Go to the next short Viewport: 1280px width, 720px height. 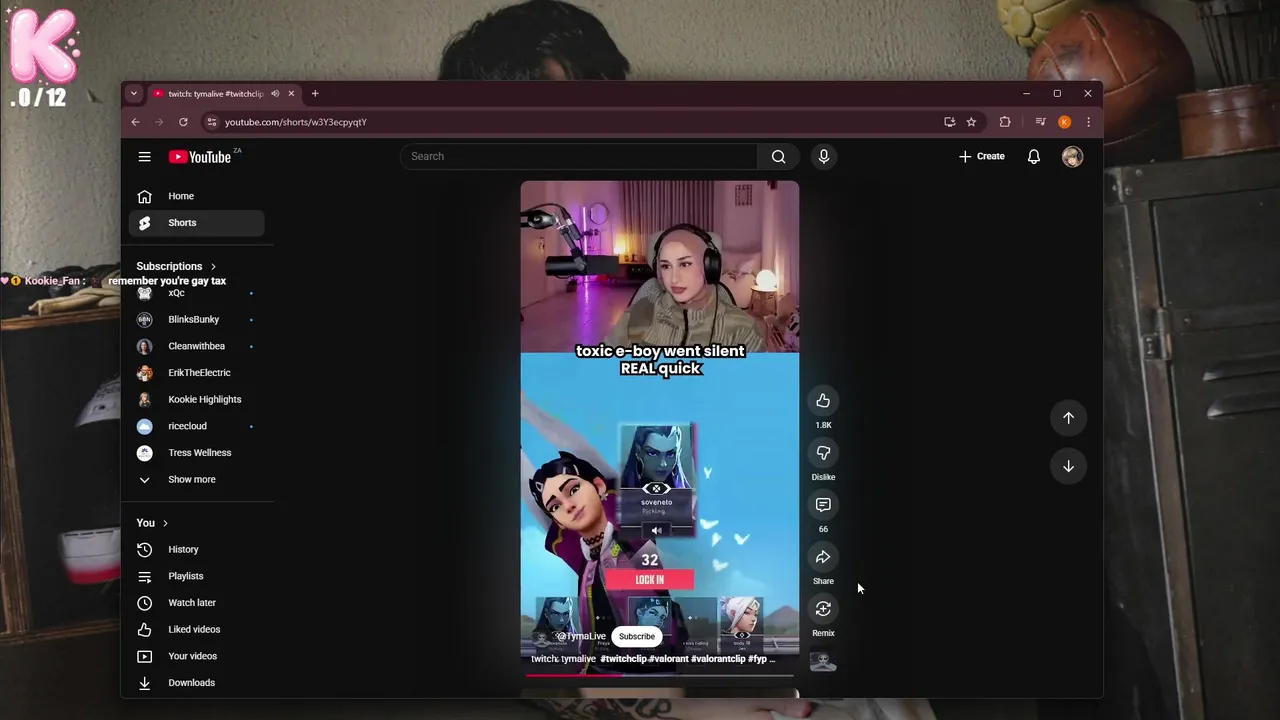pos(1068,466)
